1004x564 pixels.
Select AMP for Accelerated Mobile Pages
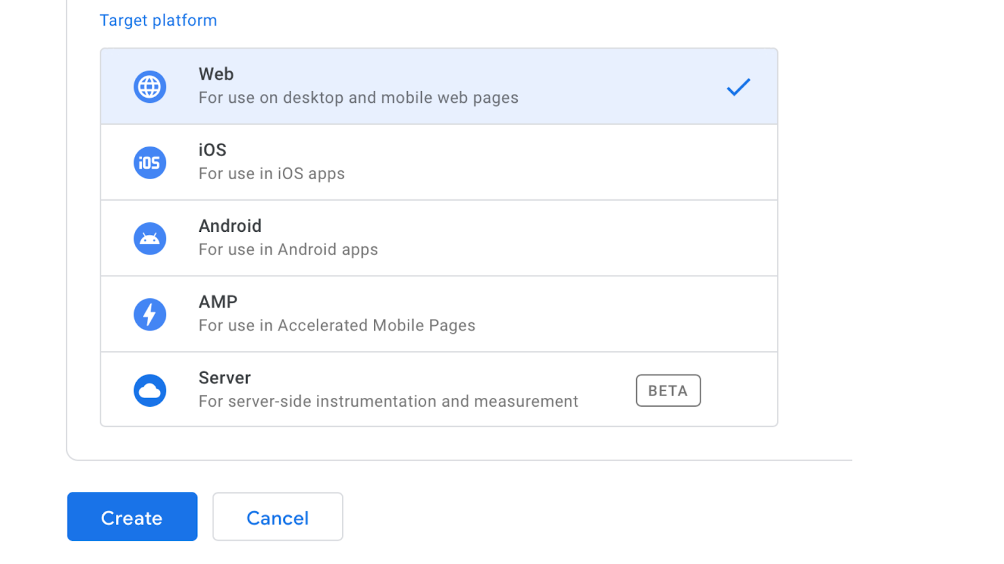click(x=439, y=314)
